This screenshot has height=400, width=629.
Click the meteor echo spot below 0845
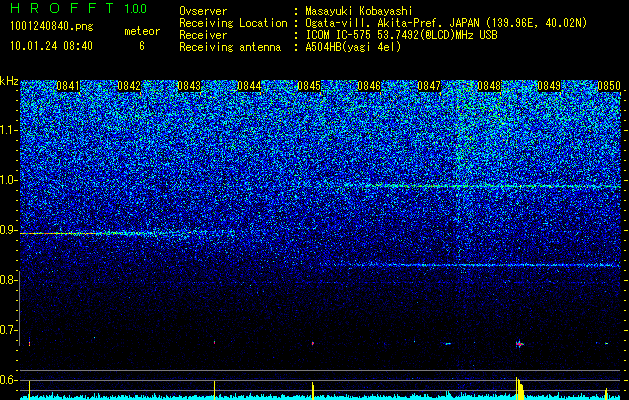[x=312, y=343]
